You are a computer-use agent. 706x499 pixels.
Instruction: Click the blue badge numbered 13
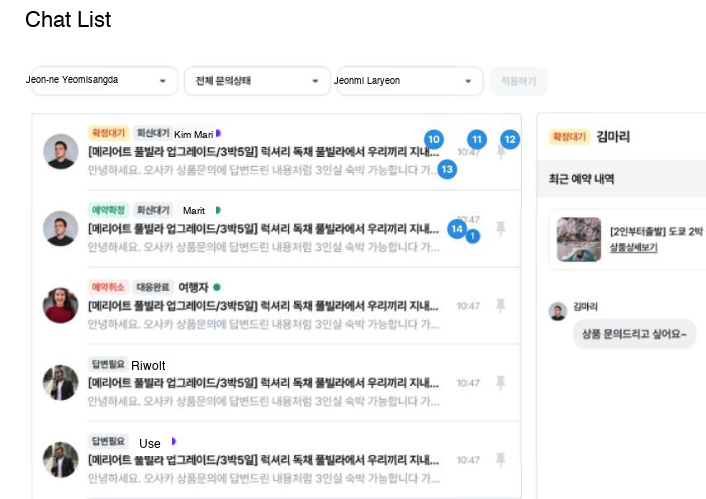point(447,169)
